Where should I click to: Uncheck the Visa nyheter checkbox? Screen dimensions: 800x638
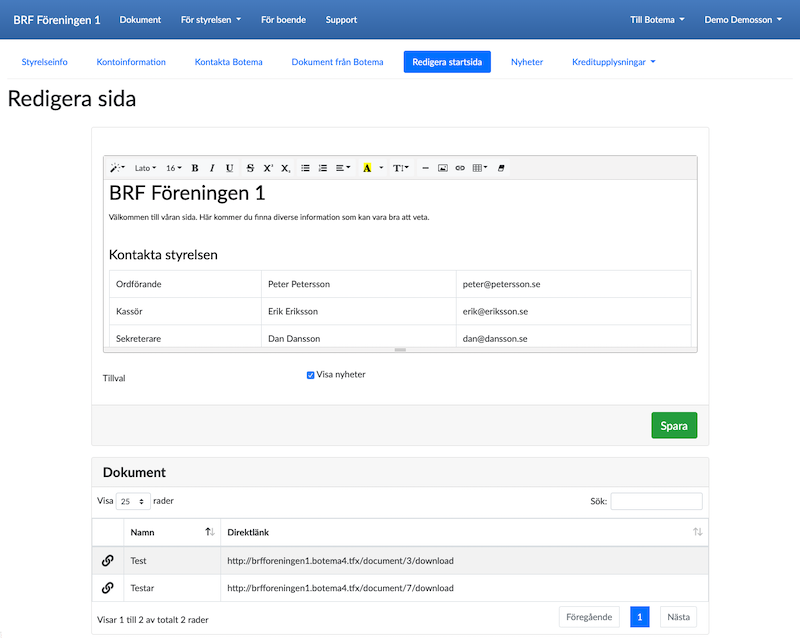[x=311, y=375]
